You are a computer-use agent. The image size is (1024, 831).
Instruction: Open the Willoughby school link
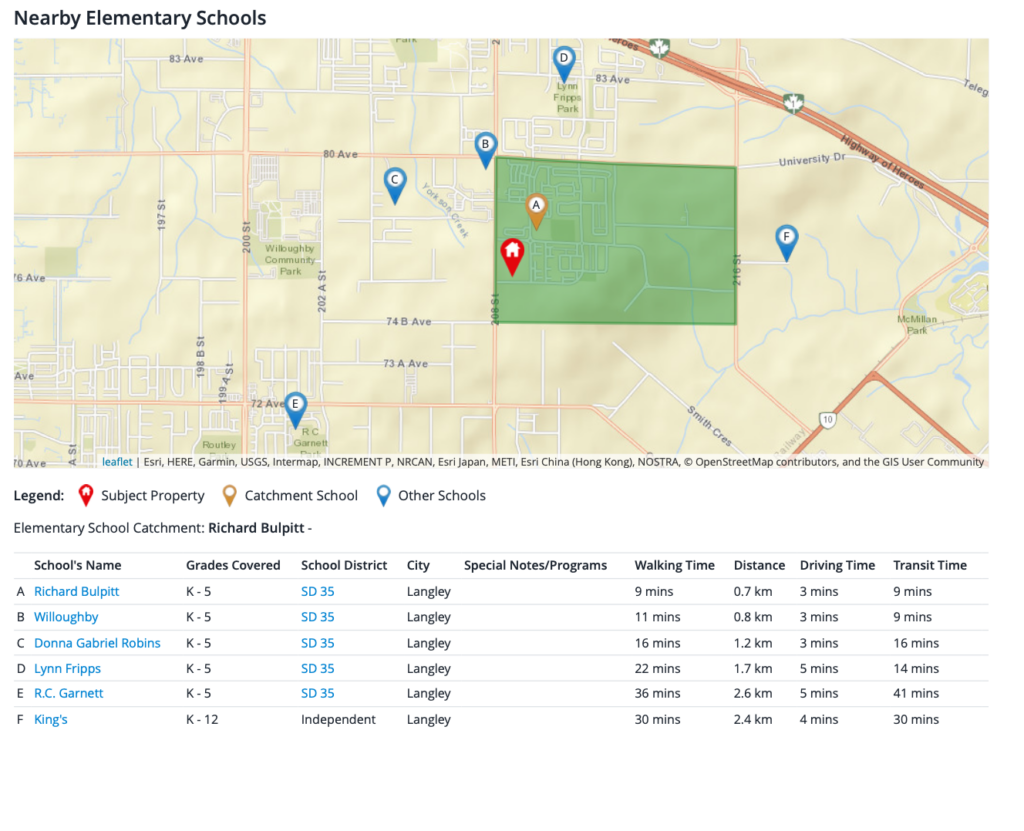click(66, 617)
